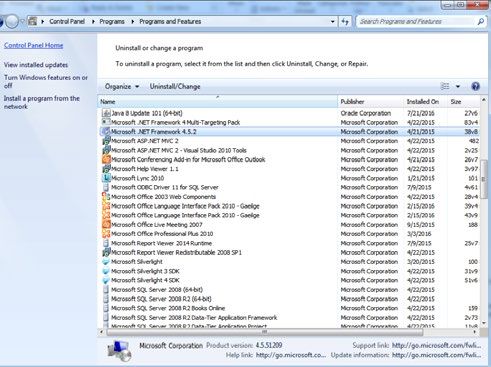Open Install a program from the network
This screenshot has height=367, width=491.
[x=41, y=102]
